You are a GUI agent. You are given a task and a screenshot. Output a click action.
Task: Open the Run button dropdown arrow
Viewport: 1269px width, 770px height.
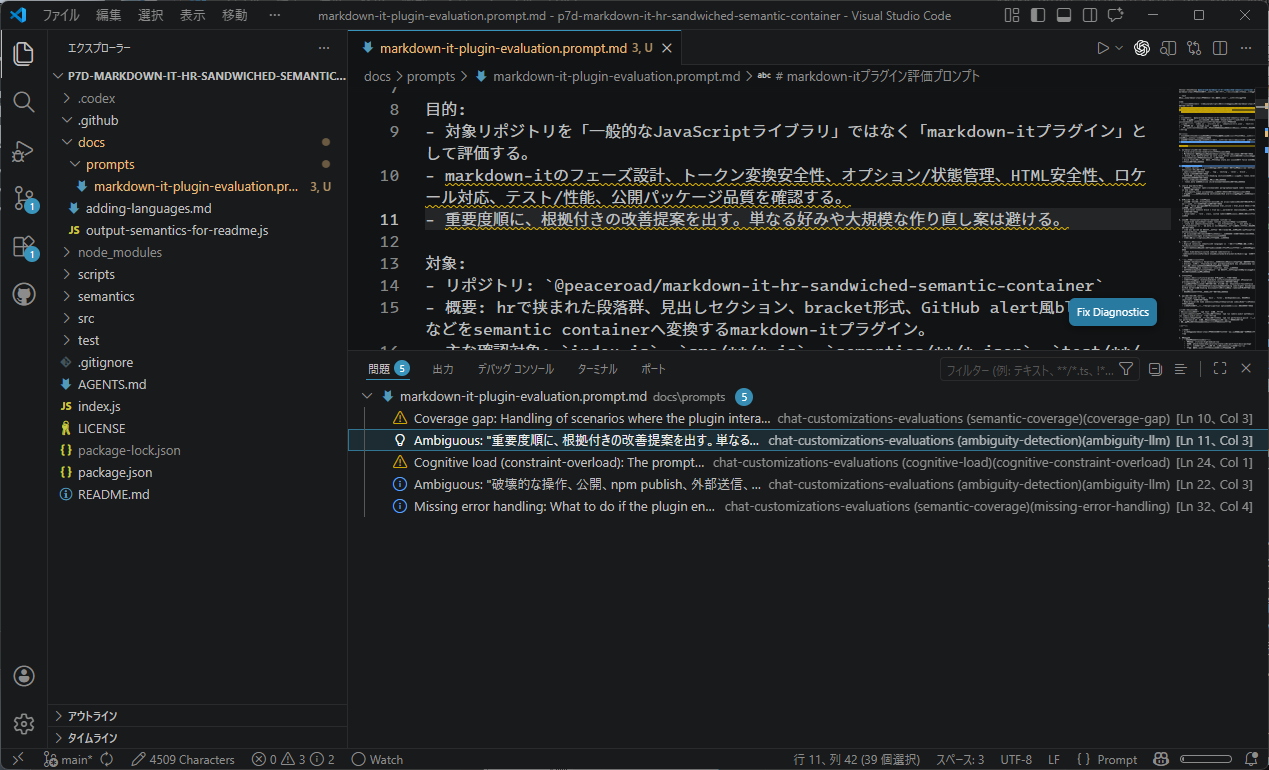click(x=1119, y=48)
